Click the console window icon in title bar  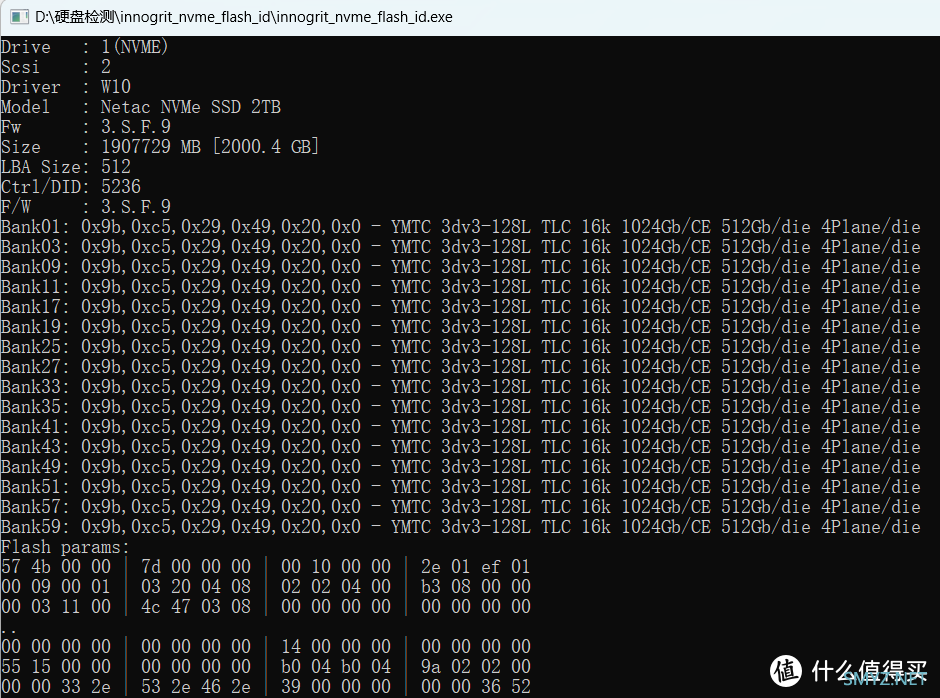pyautogui.click(x=19, y=17)
